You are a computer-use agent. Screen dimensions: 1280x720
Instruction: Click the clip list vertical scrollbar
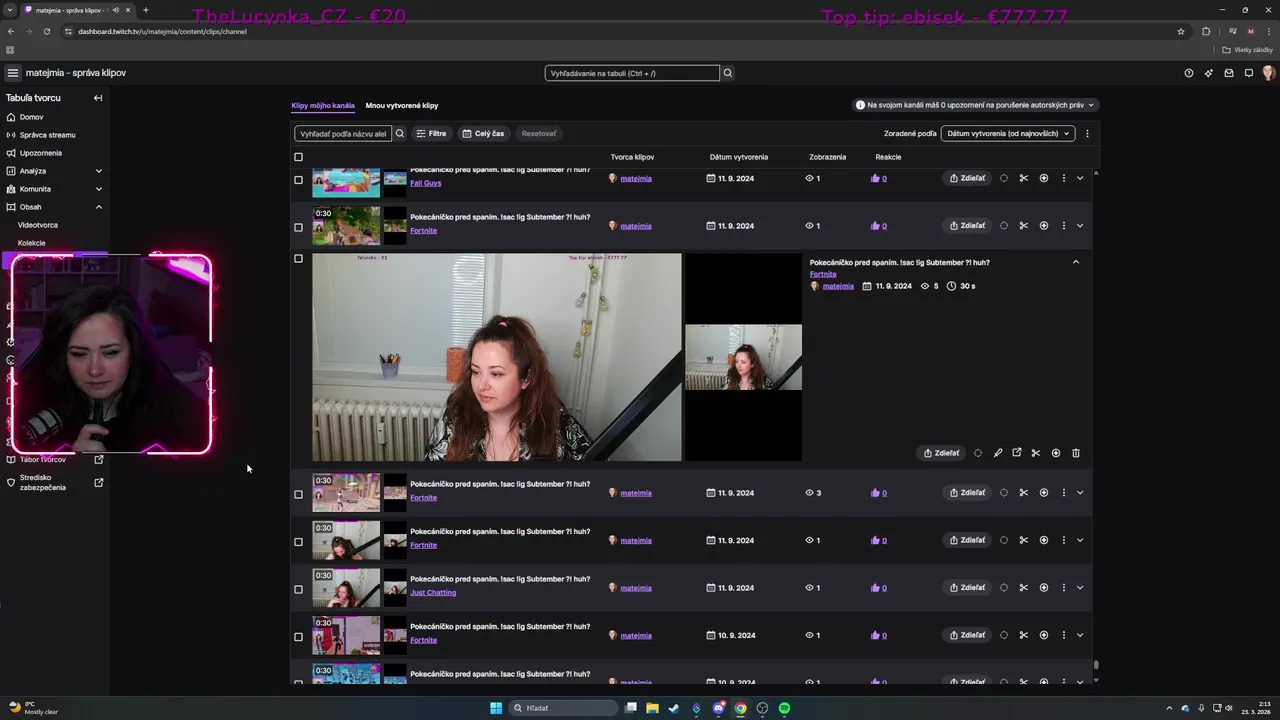(1096, 665)
